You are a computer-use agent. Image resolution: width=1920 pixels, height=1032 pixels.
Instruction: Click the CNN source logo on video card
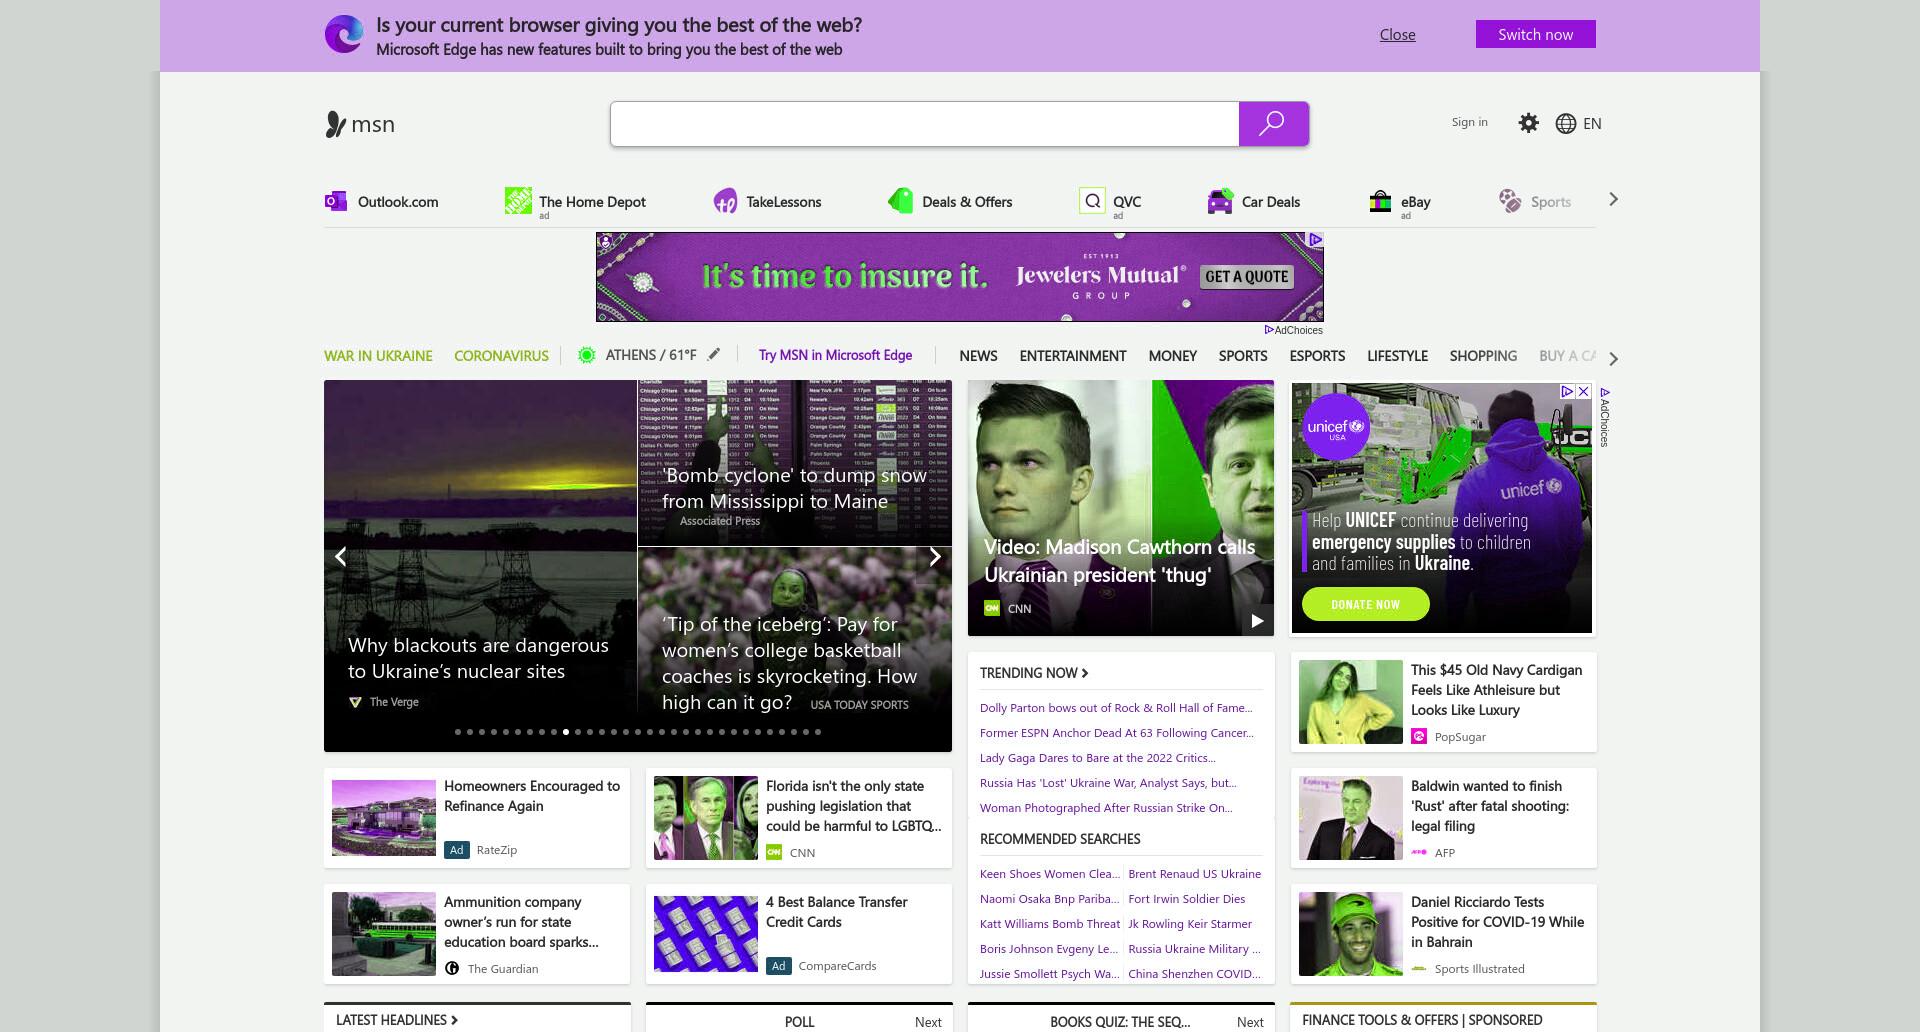[992, 608]
